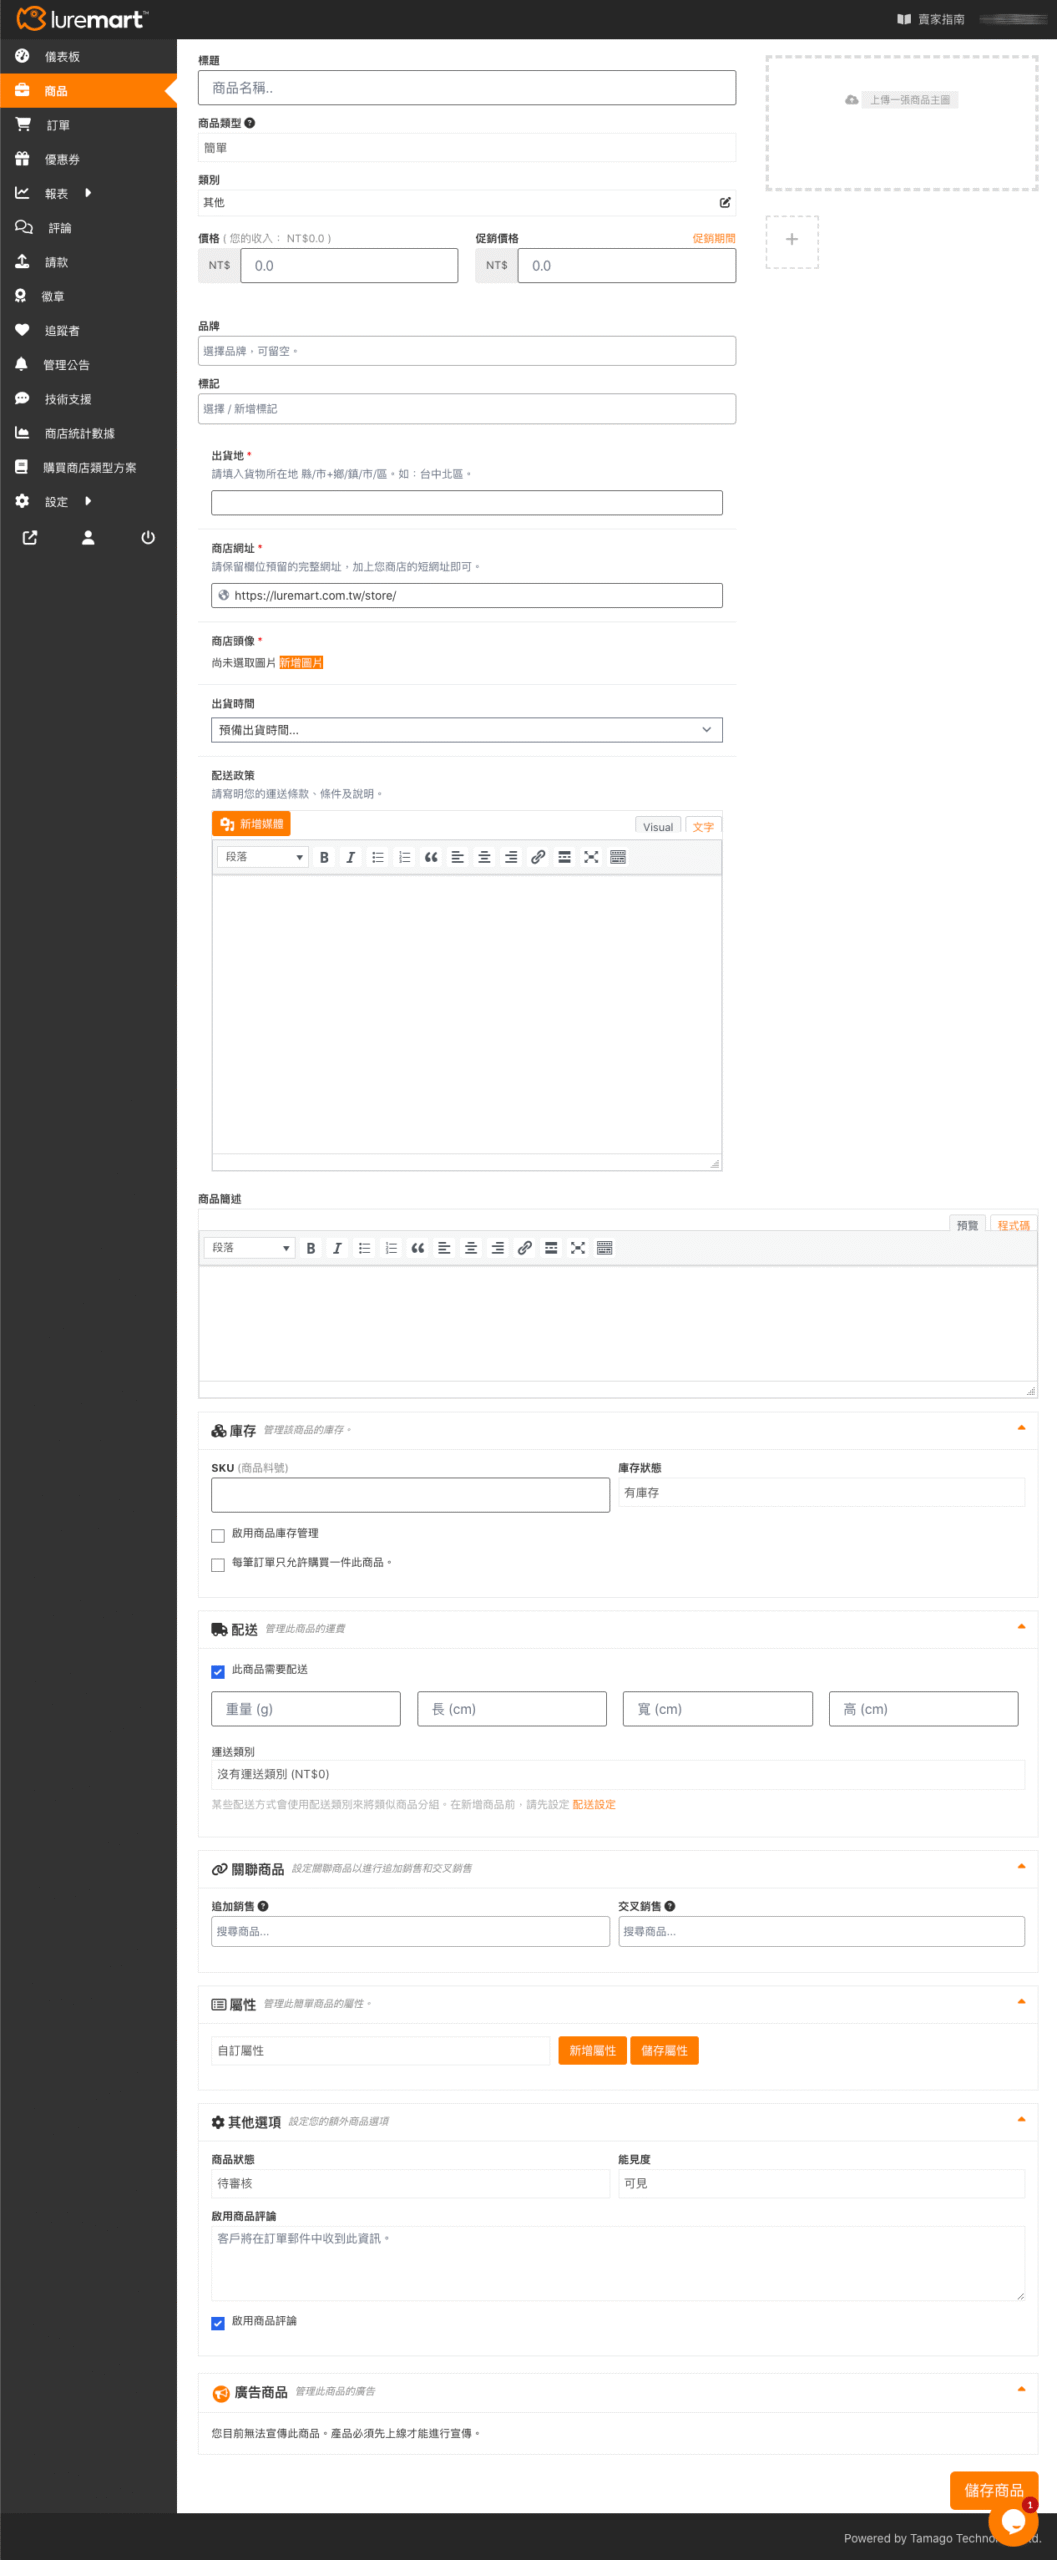Viewport: 1057px width, 2560px height.
Task: Click edit icon in 類別 field
Action: pos(725,203)
